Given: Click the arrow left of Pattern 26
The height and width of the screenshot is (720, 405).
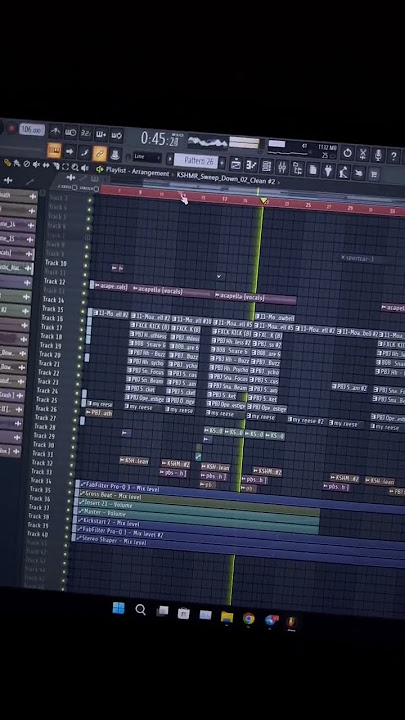Looking at the screenshot, I should pyautogui.click(x=170, y=159).
